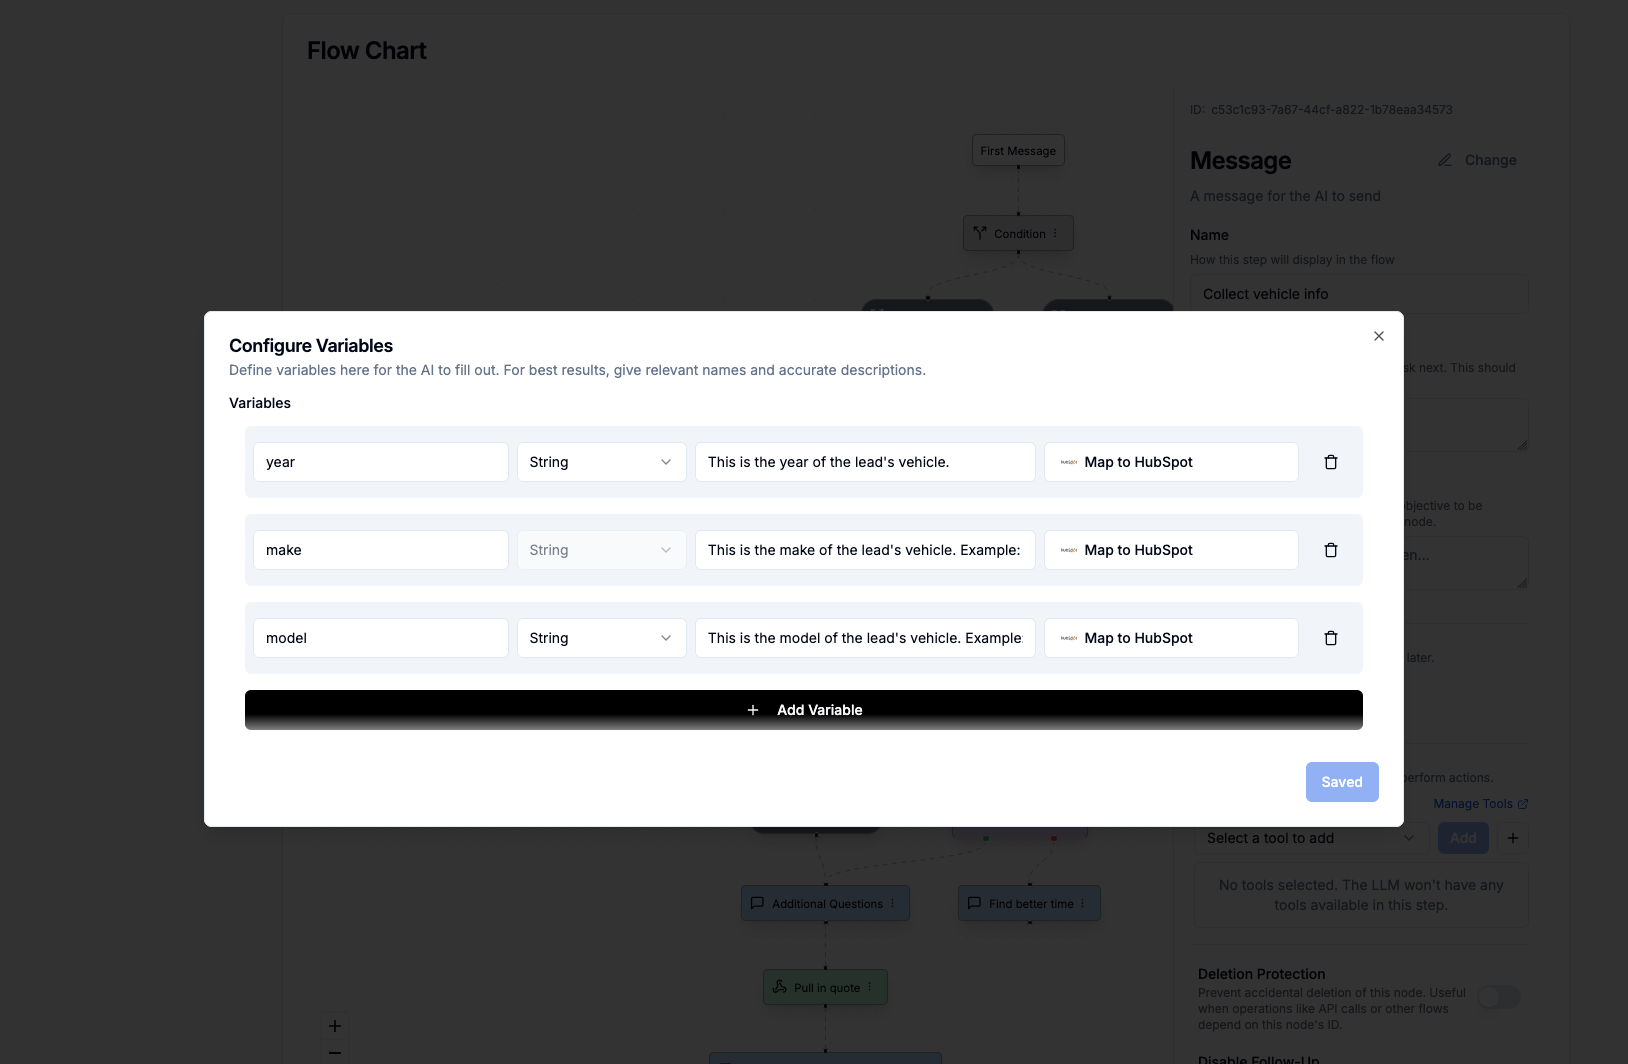1628x1064 pixels.
Task: Edit the year variable name field
Action: pyautogui.click(x=381, y=462)
